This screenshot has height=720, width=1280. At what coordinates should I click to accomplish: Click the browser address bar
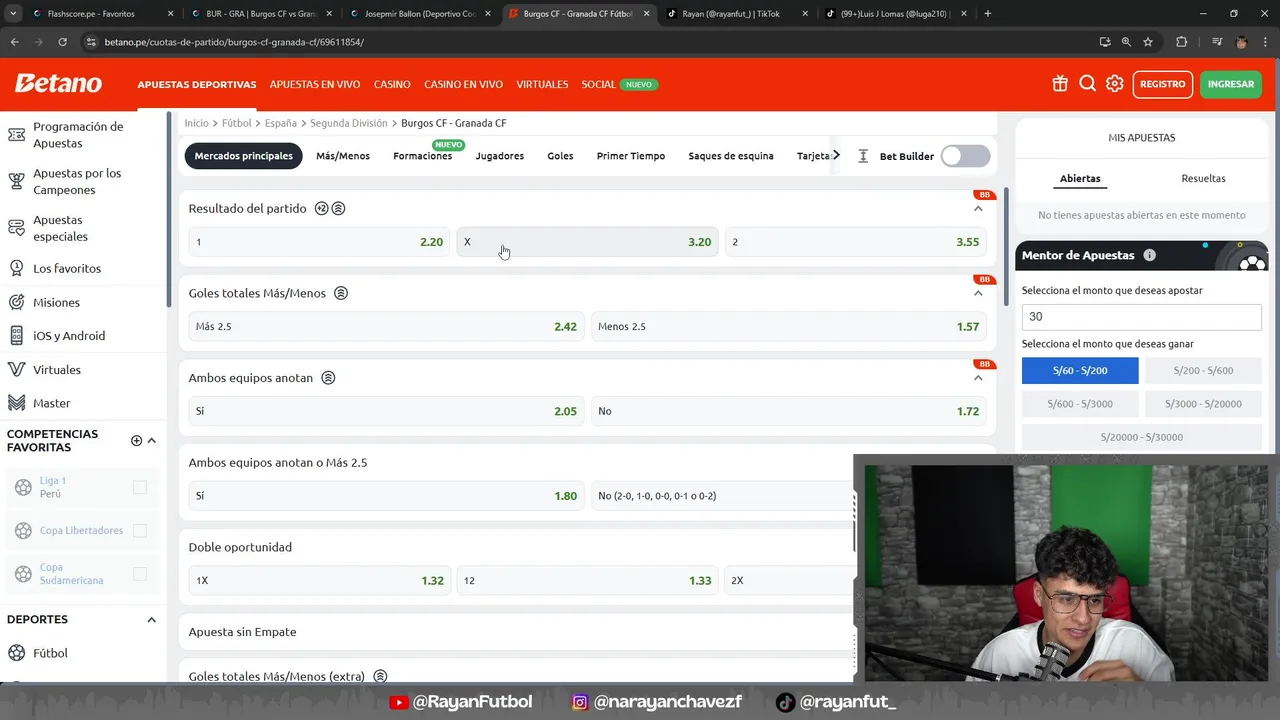[x=590, y=42]
